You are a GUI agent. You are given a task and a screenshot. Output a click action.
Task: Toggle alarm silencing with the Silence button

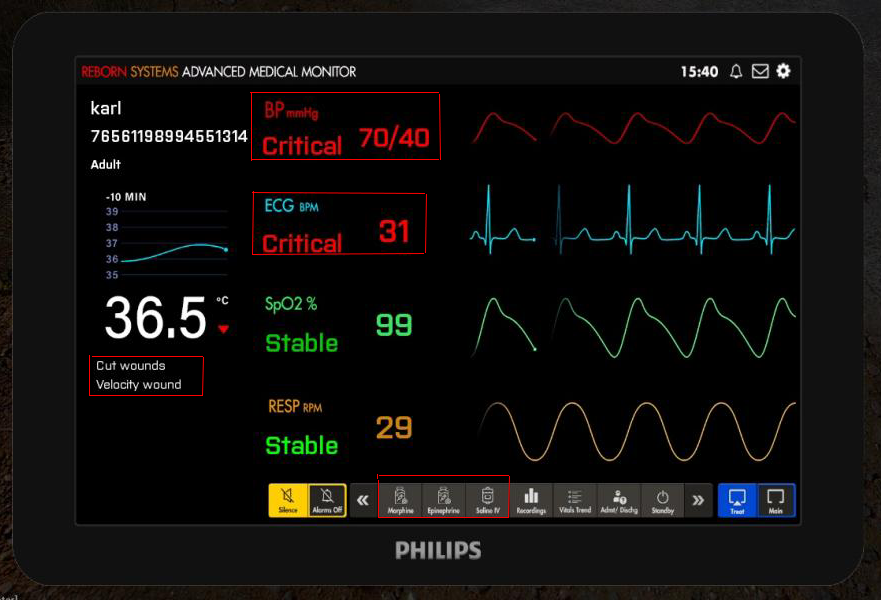tap(290, 500)
